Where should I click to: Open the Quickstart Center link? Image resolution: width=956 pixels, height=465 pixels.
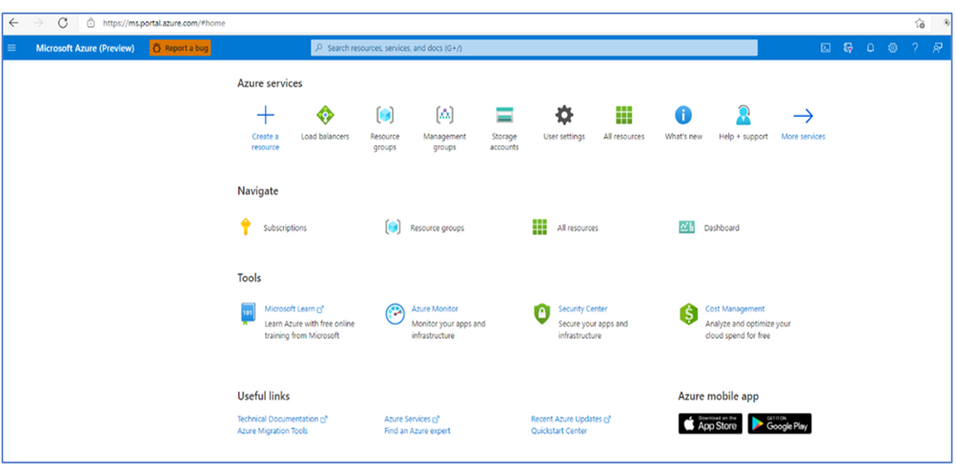pos(559,431)
